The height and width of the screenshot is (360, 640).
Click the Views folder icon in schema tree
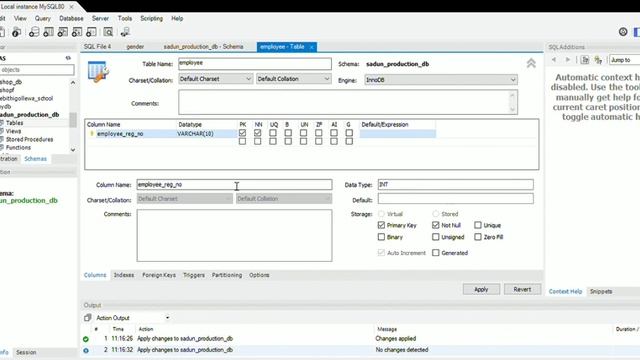(x=2, y=131)
